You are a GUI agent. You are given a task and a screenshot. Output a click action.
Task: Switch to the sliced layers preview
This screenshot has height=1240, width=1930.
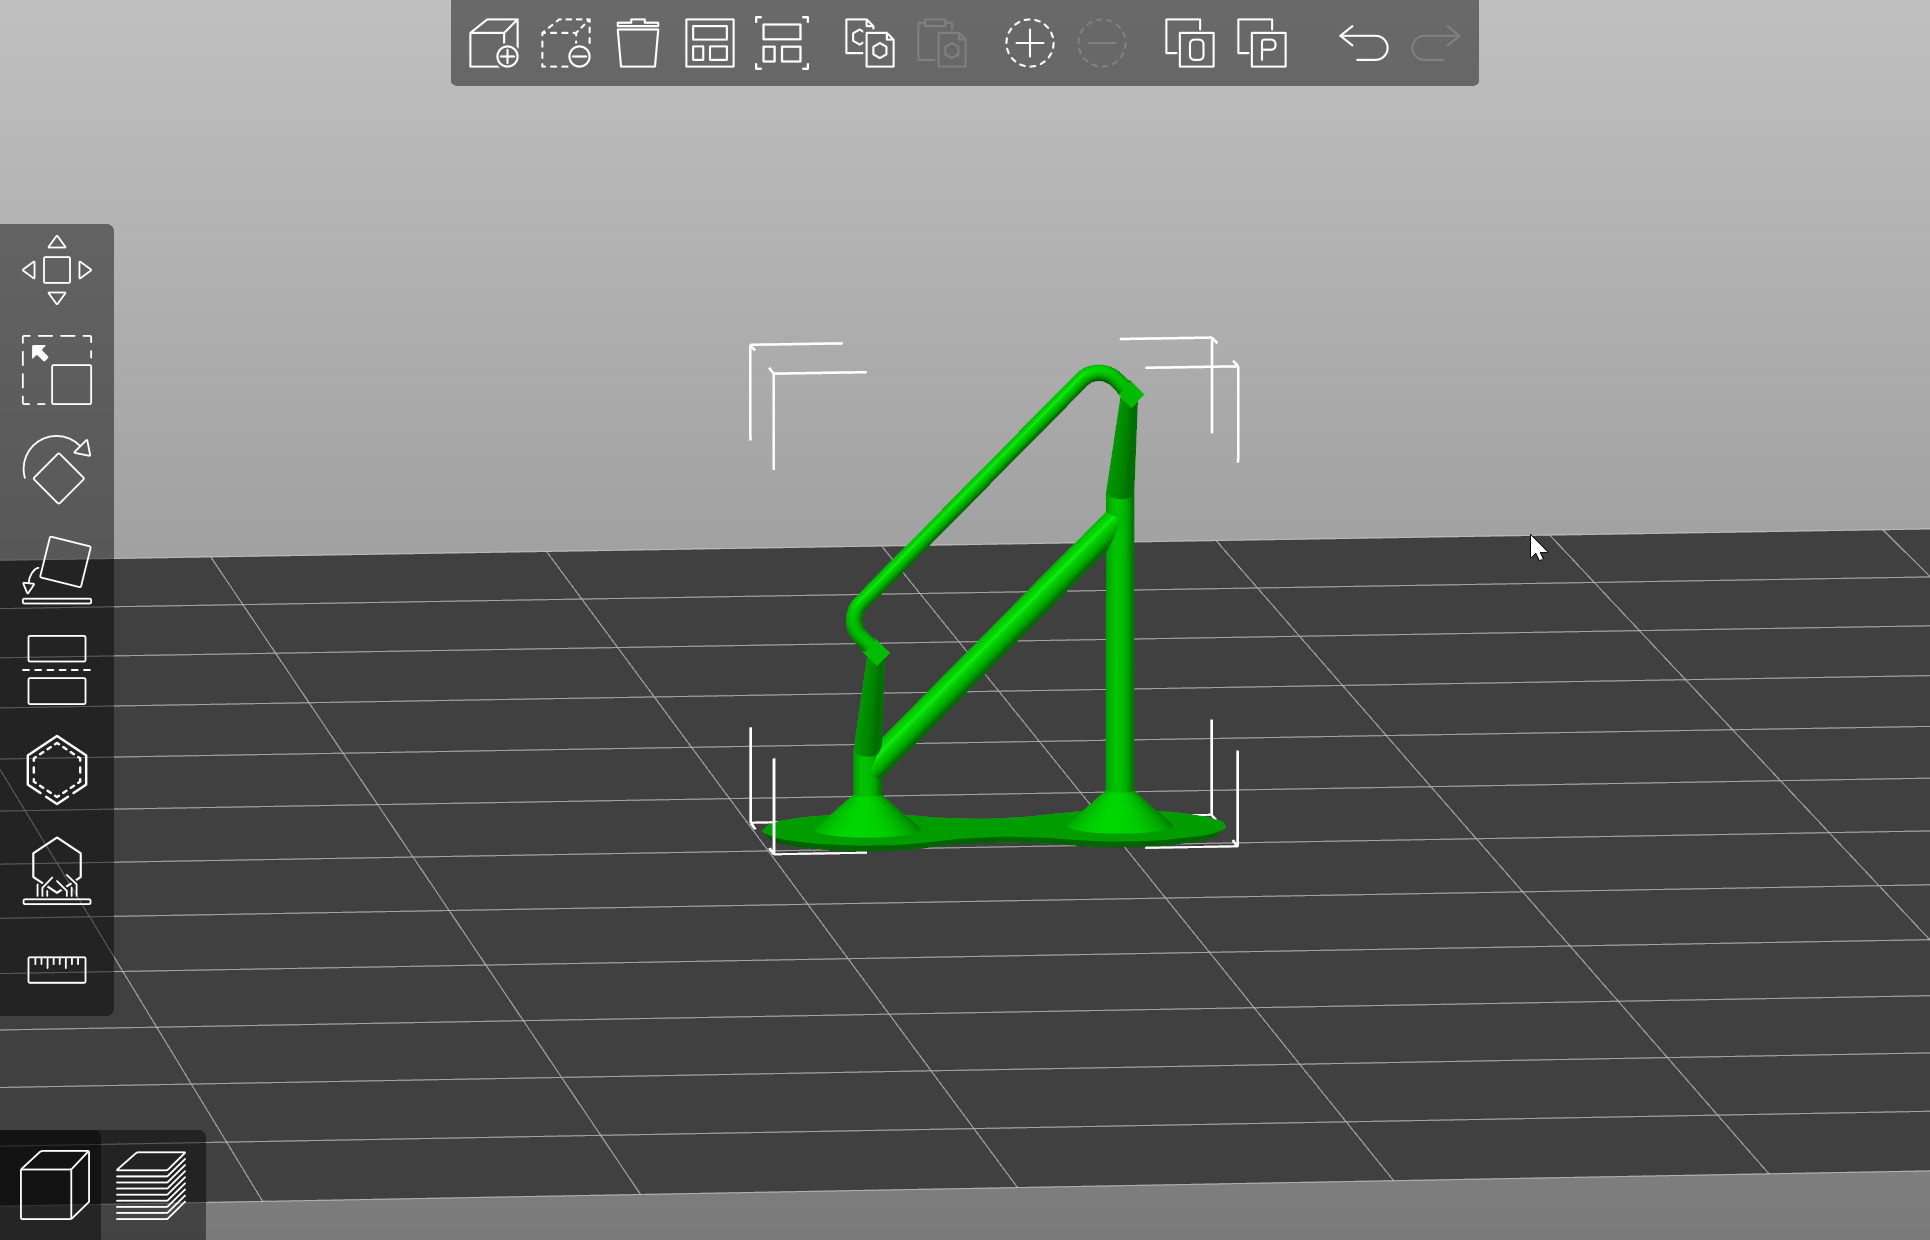tap(151, 1185)
